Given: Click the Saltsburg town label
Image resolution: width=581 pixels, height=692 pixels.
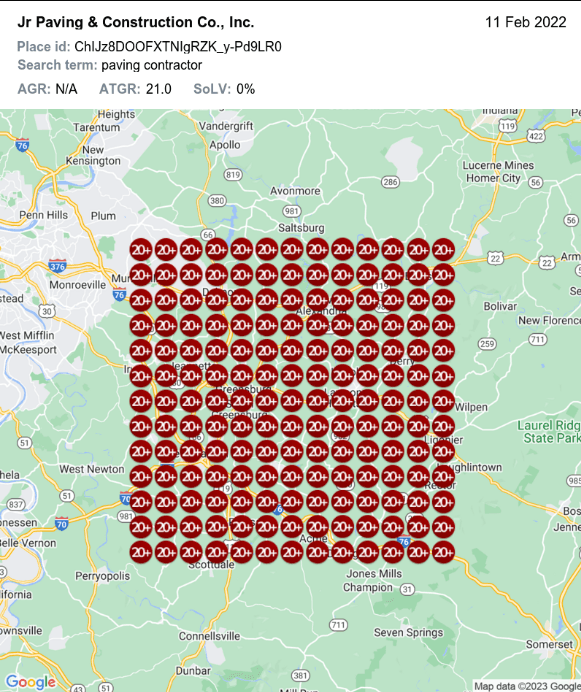Looking at the screenshot, I should 301,228.
